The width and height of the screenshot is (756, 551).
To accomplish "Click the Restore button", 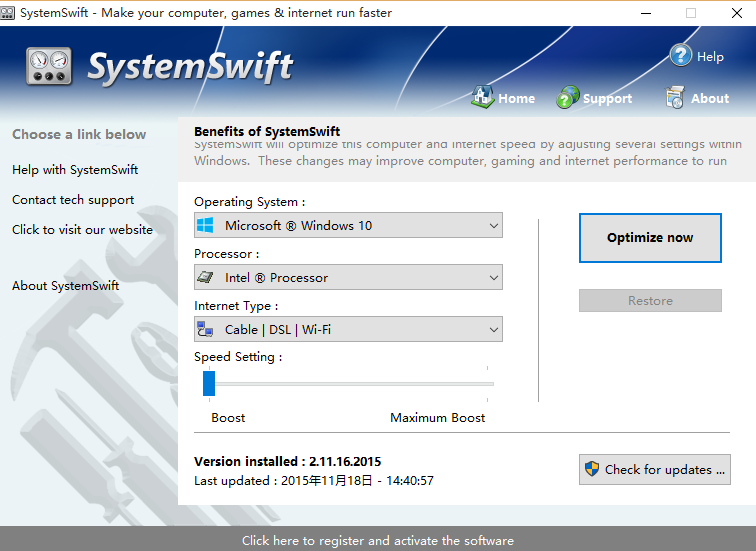I will [650, 301].
